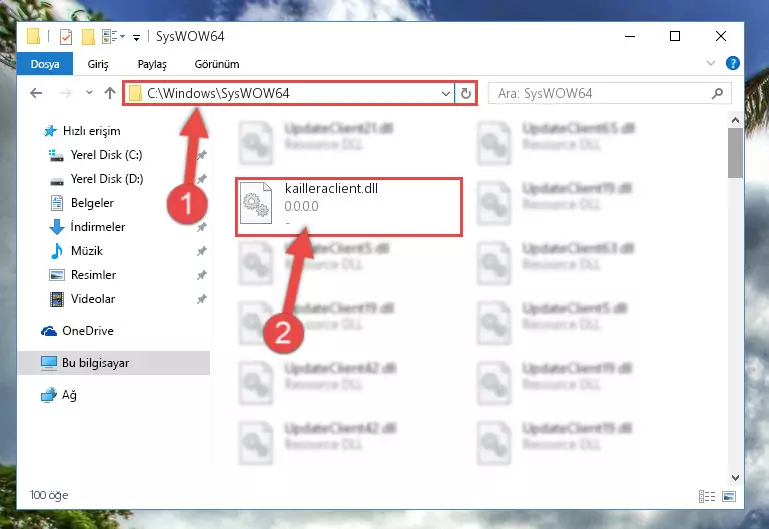Select Bu bilgisayar in navigation pane
Screen dimensions: 769x529
[x=95, y=363]
